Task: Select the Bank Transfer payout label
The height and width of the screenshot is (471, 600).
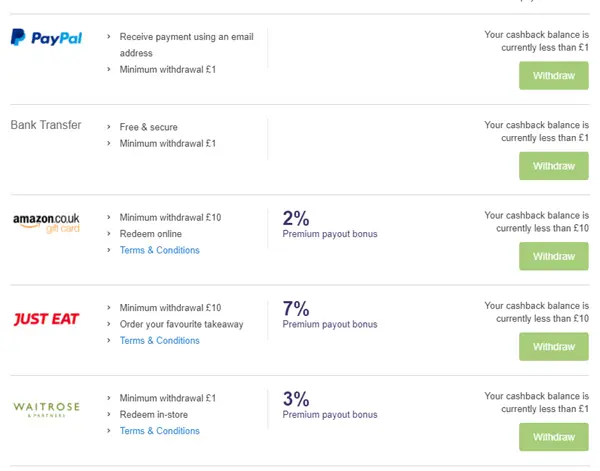Action: tap(46, 125)
